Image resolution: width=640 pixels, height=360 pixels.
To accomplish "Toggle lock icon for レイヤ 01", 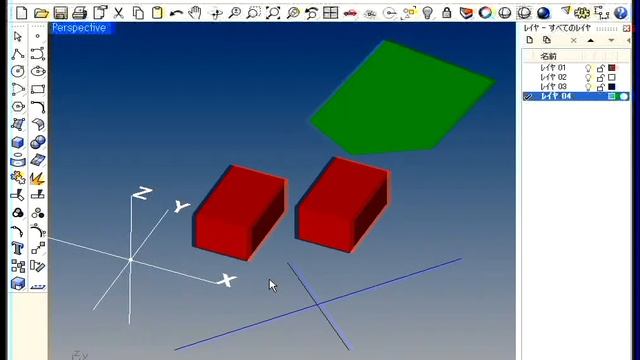I will tap(600, 68).
